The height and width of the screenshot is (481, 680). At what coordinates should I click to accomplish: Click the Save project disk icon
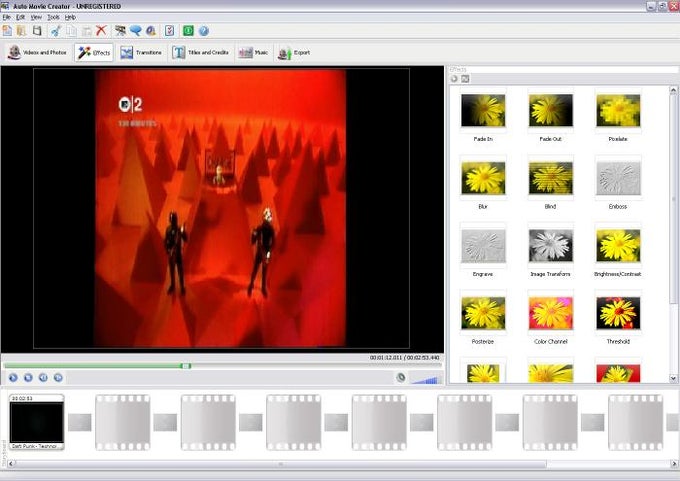point(37,30)
